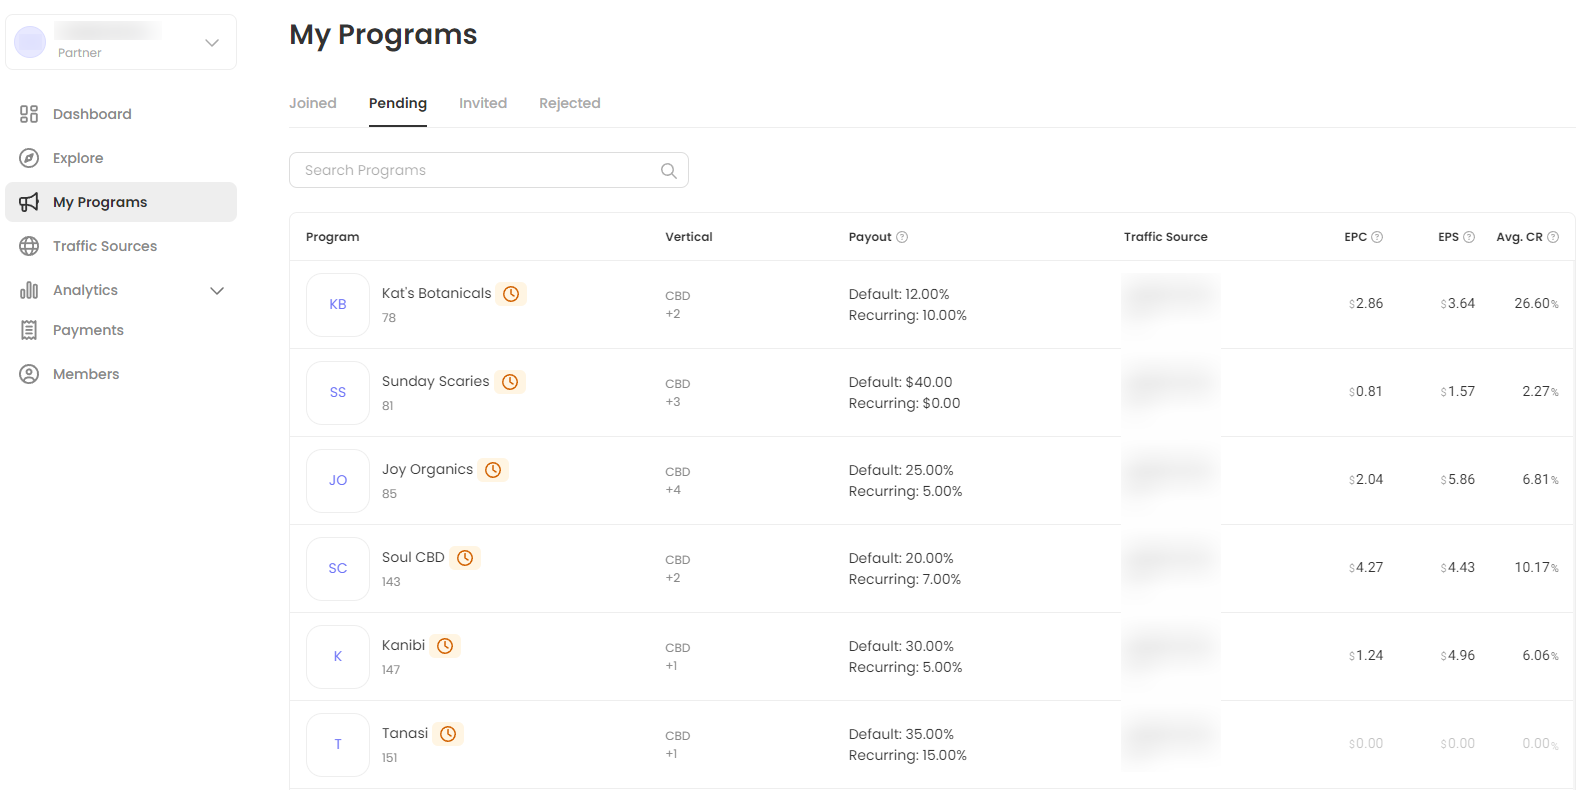The width and height of the screenshot is (1595, 790).
Task: Open the Joy Organics program
Action: 427,470
